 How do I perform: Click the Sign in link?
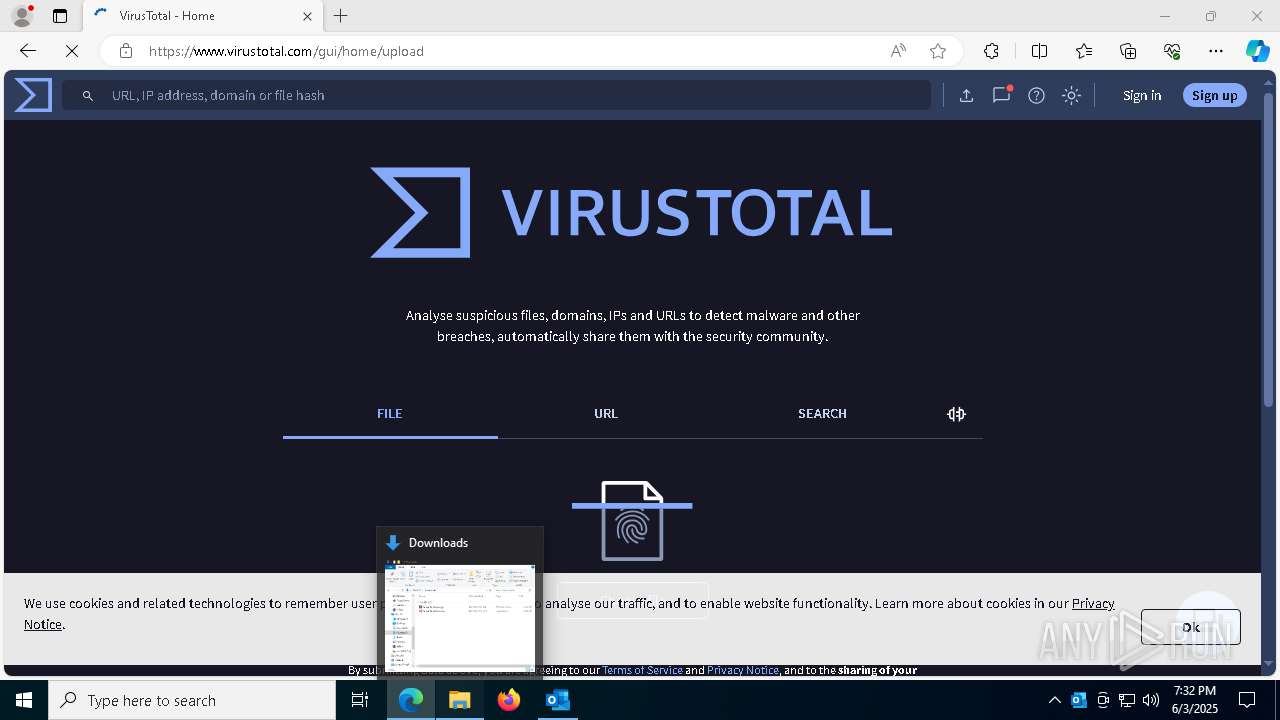pos(1142,95)
